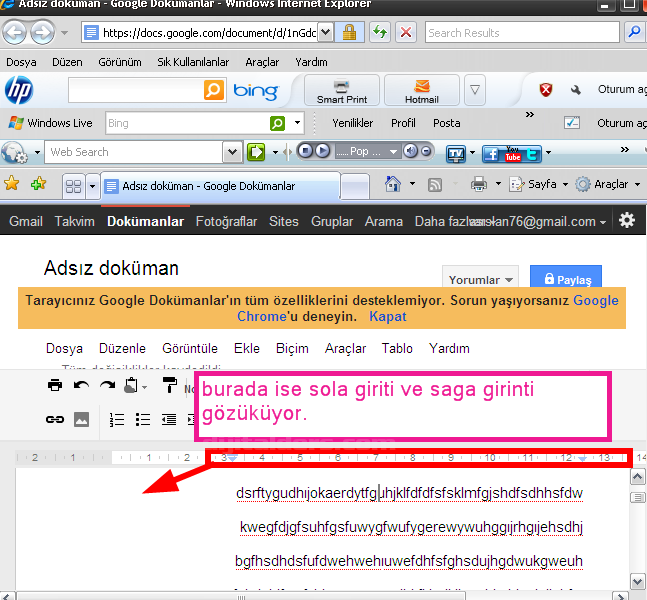The width and height of the screenshot is (647, 600).
Task: Apply bulleted list formatting
Action: pyautogui.click(x=143, y=420)
